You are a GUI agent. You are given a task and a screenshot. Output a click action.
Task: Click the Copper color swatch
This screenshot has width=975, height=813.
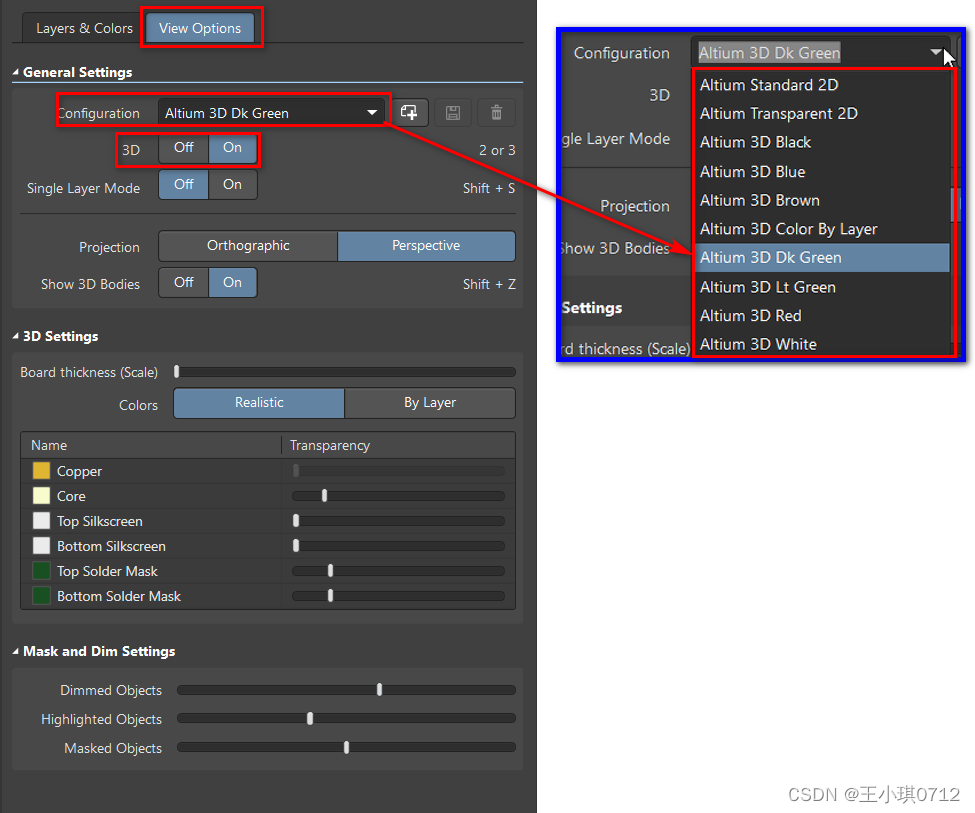point(41,471)
